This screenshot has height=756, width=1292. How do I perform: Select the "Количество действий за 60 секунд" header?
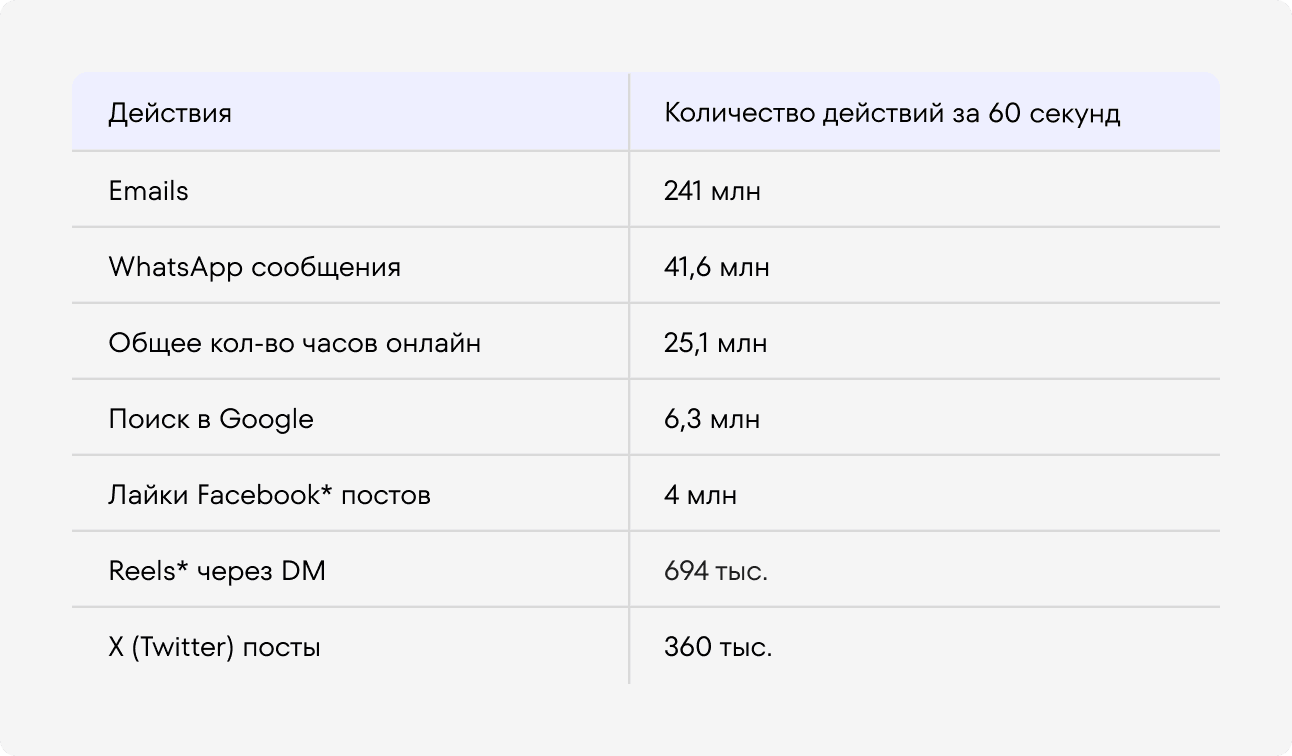892,114
